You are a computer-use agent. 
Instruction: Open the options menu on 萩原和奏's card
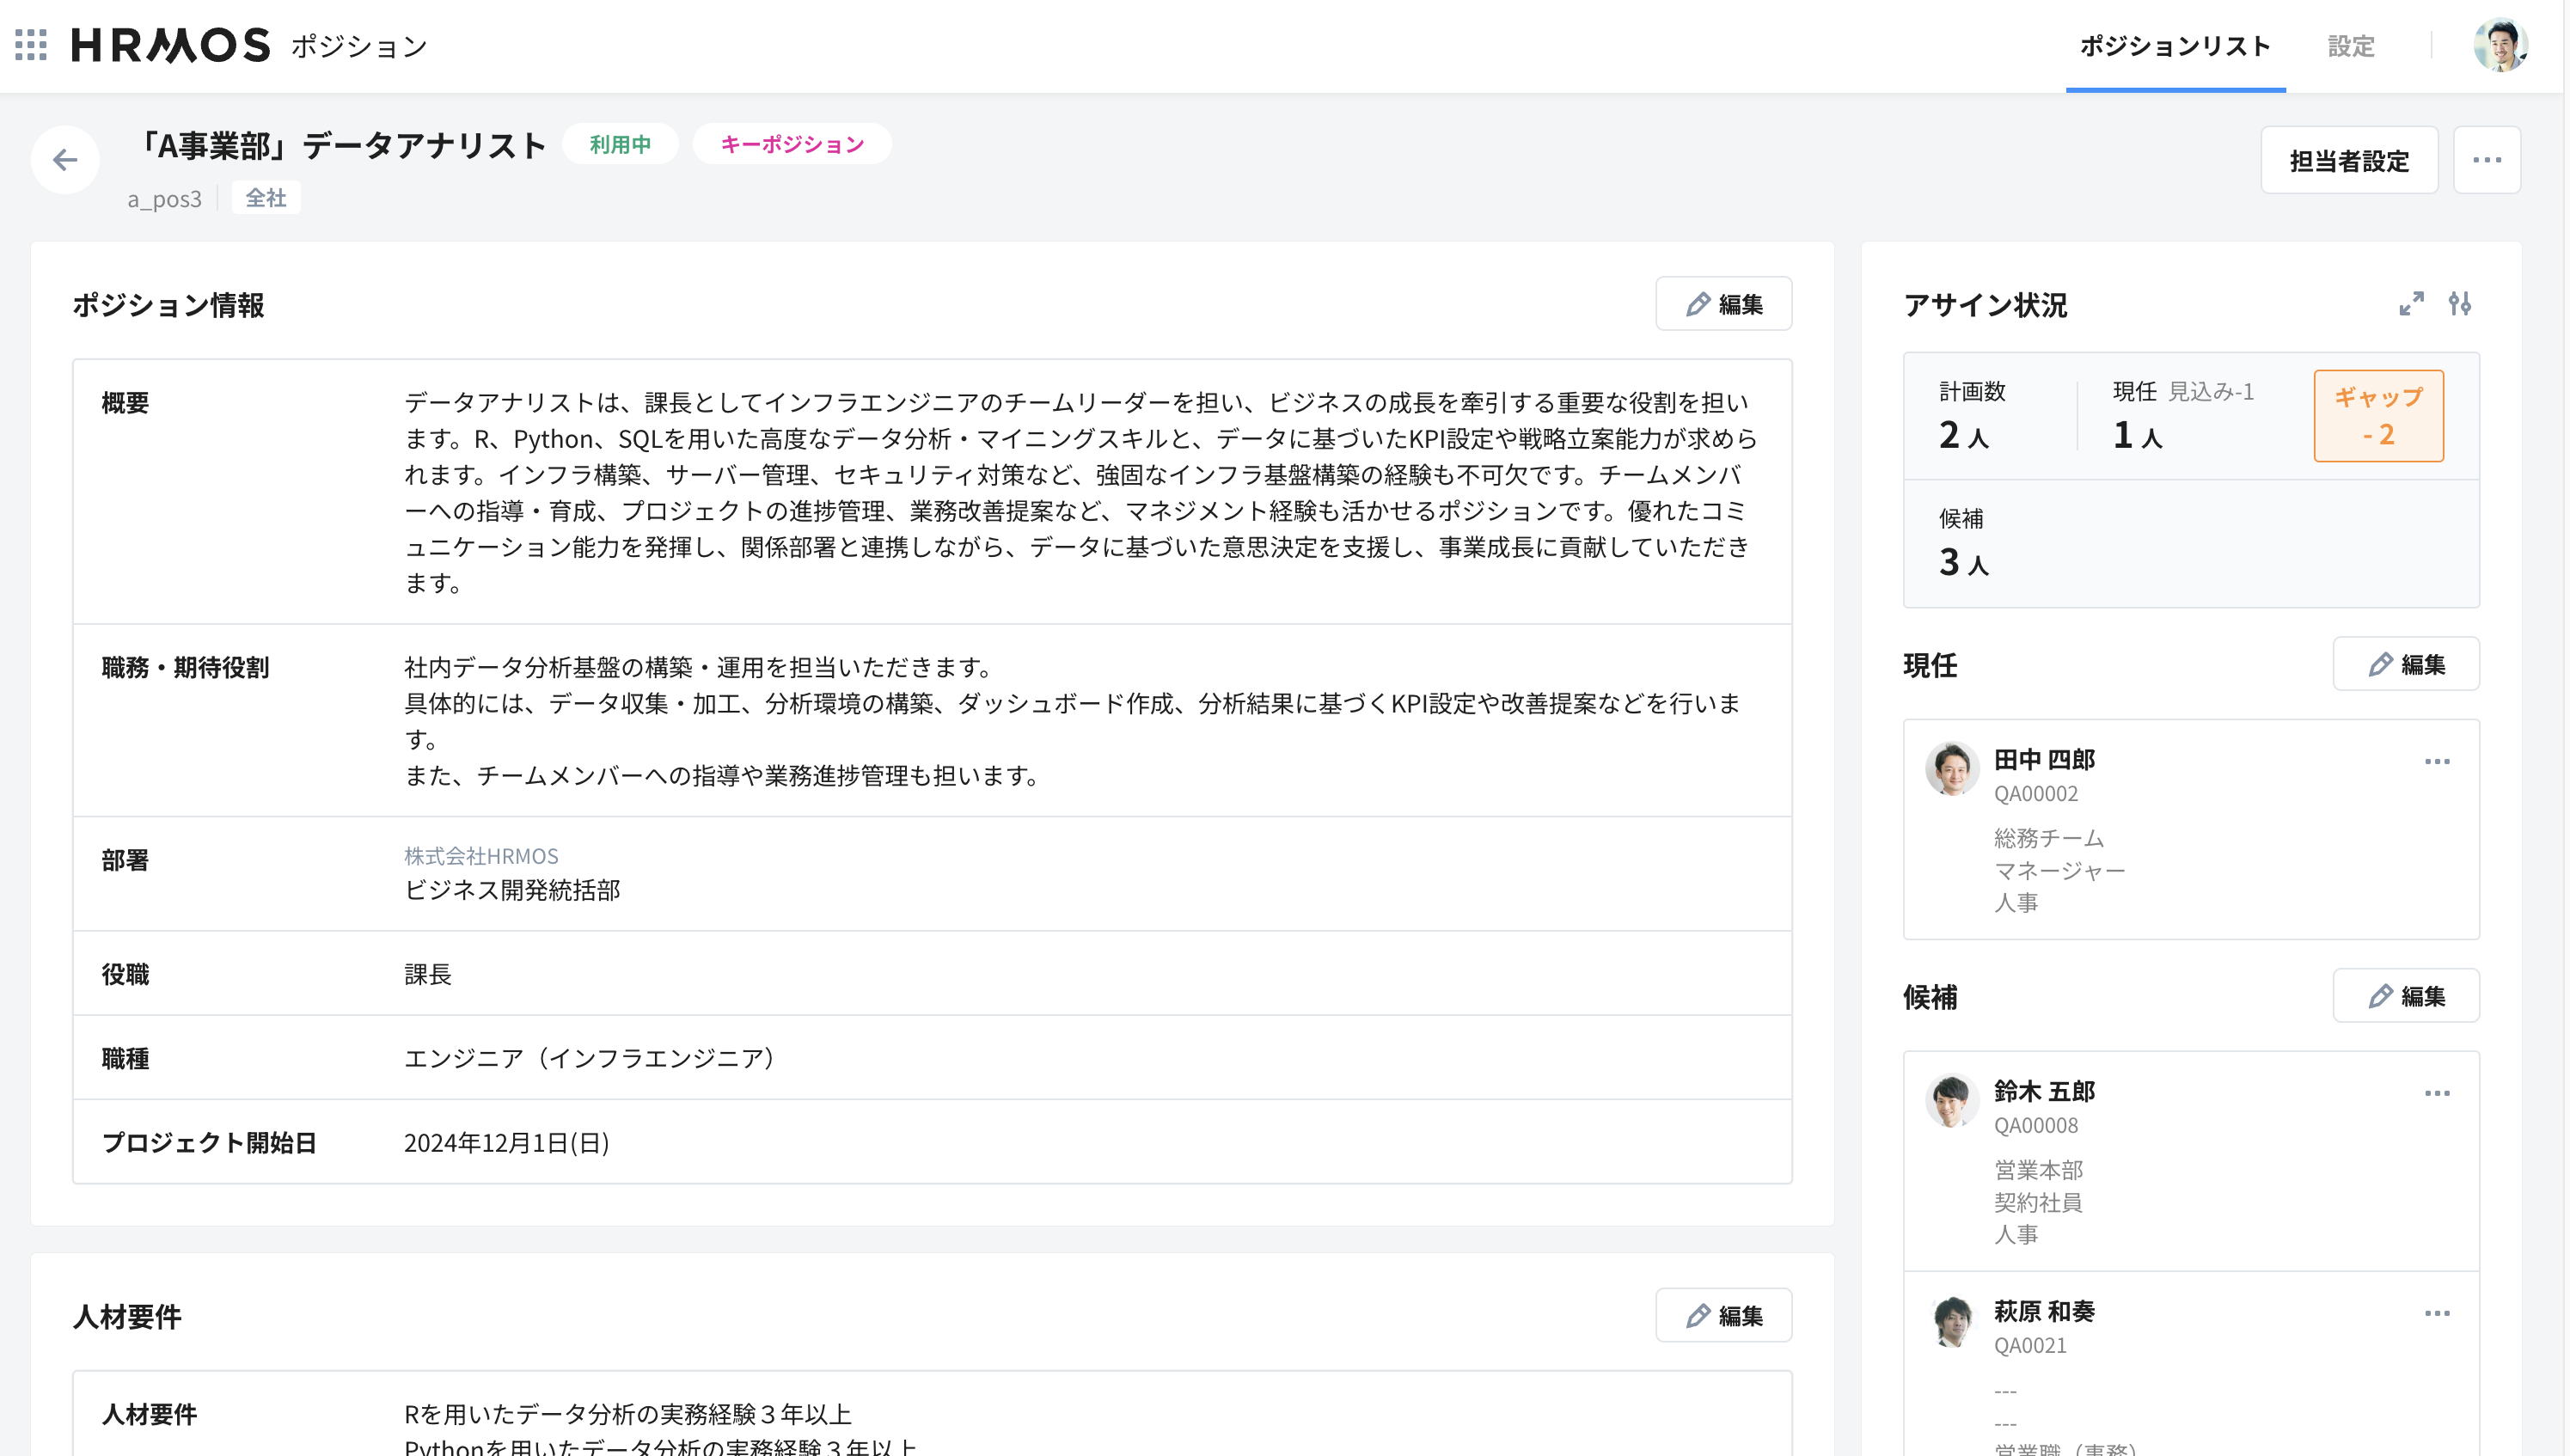tap(2438, 1313)
